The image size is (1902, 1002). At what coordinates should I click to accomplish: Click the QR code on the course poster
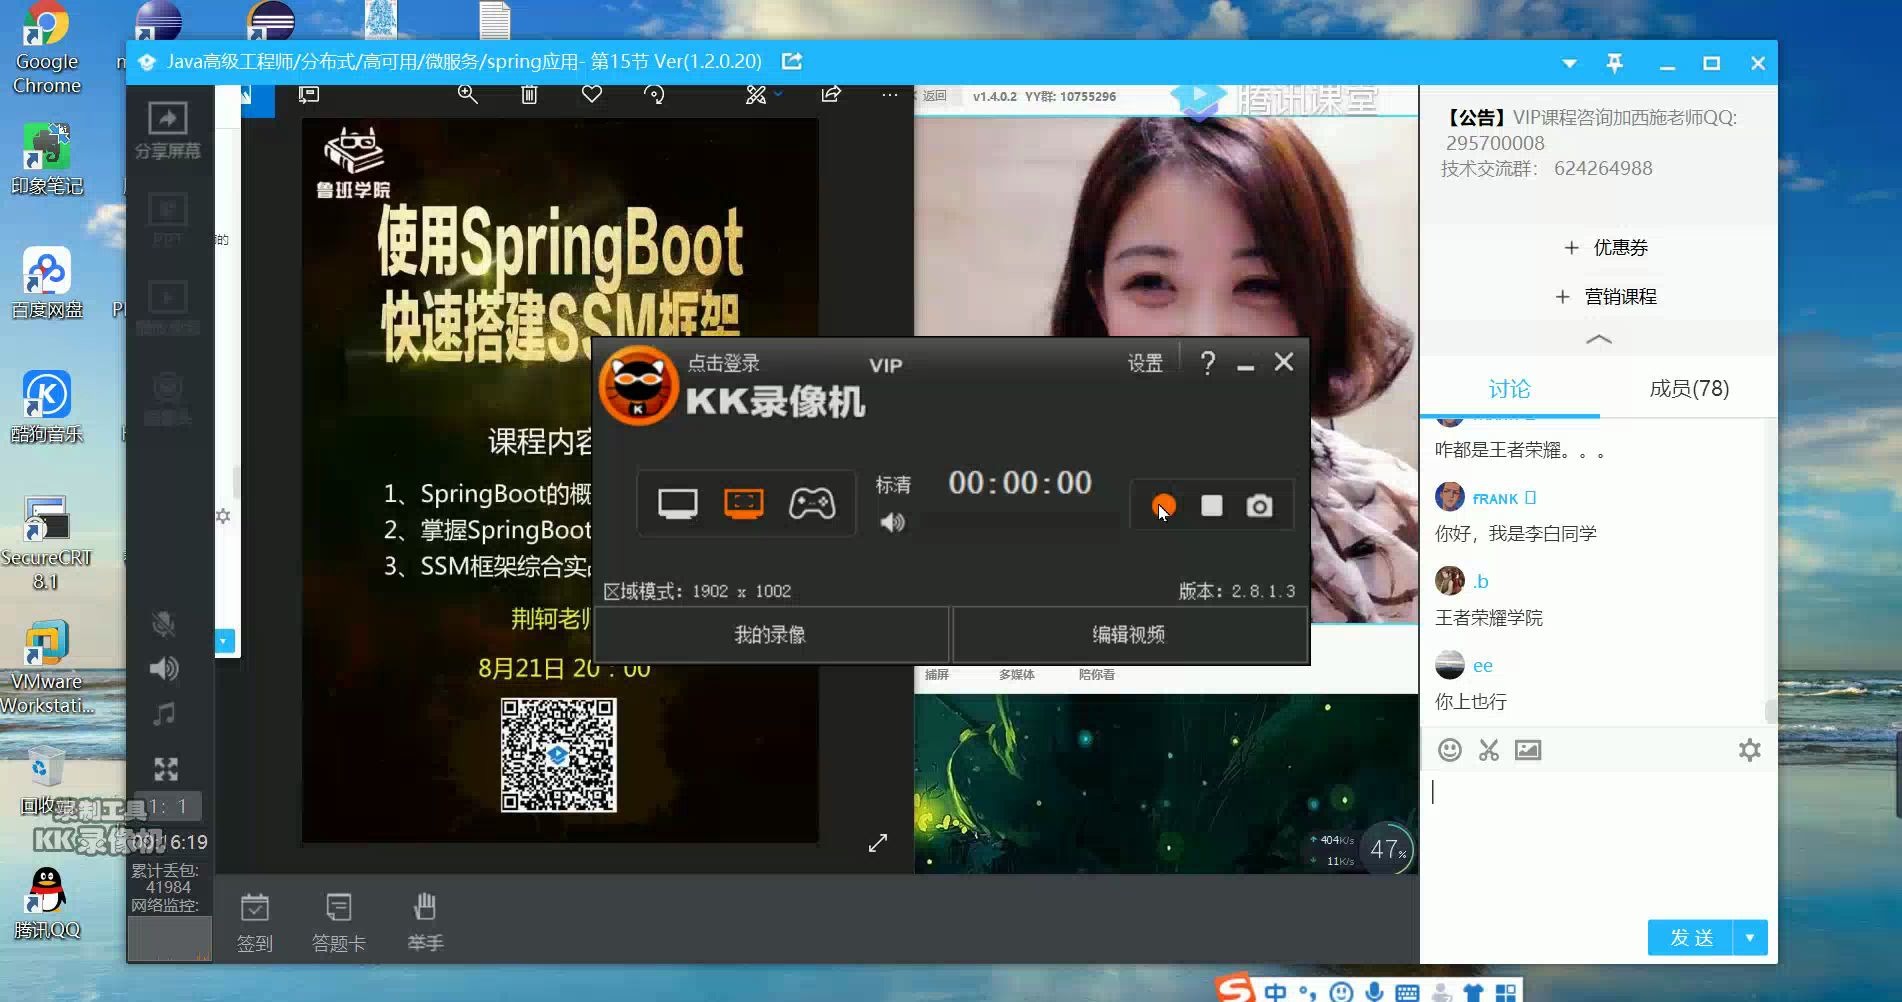(x=558, y=755)
